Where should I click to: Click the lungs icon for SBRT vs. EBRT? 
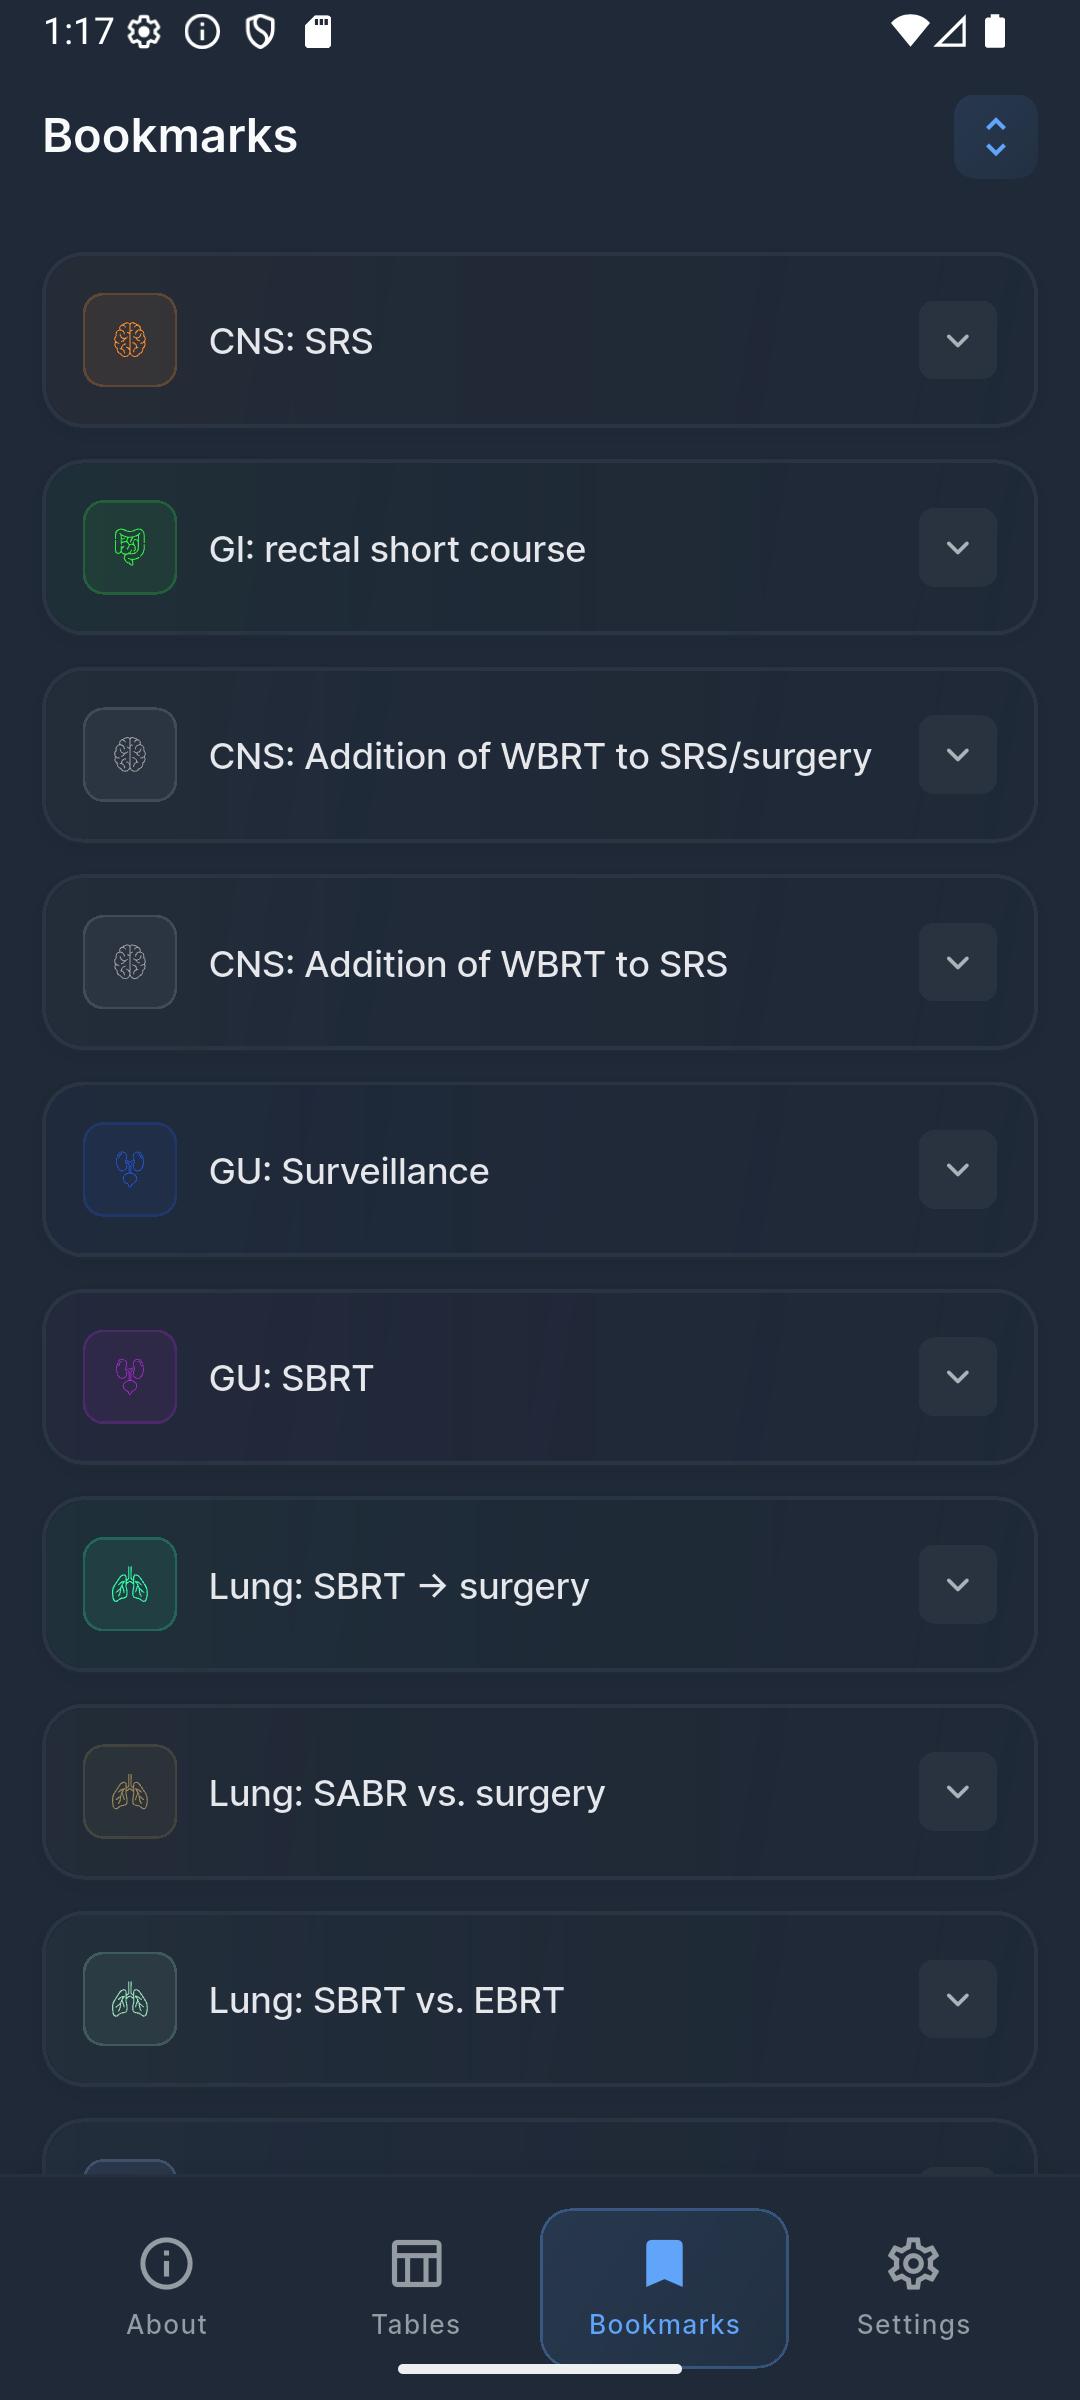[130, 1999]
